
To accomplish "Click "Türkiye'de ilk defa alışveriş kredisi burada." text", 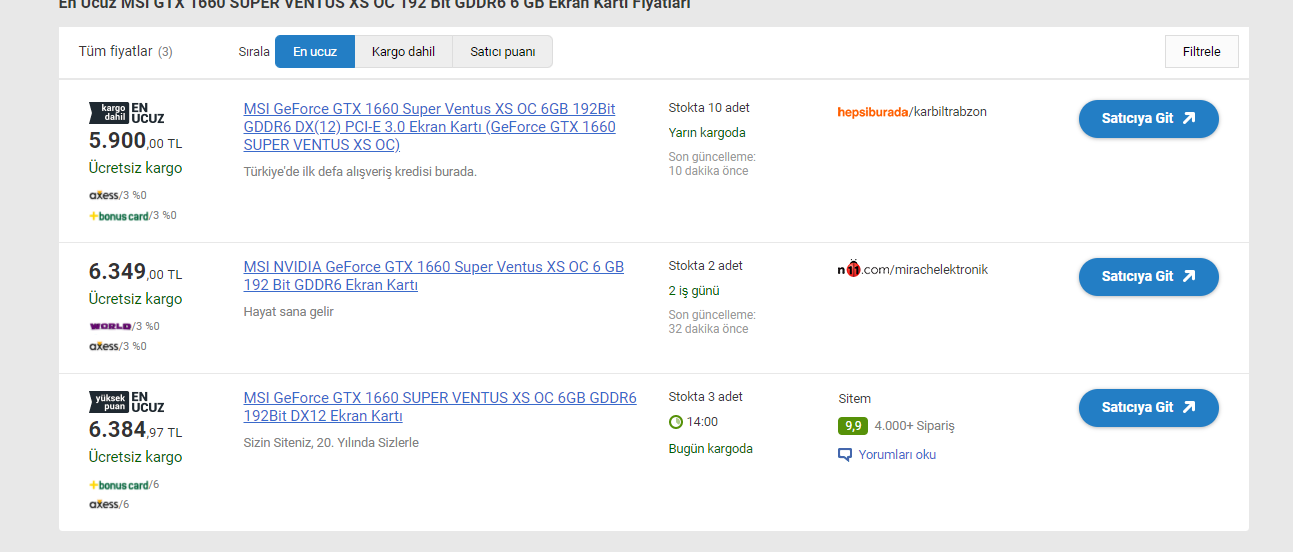I will tap(360, 171).
